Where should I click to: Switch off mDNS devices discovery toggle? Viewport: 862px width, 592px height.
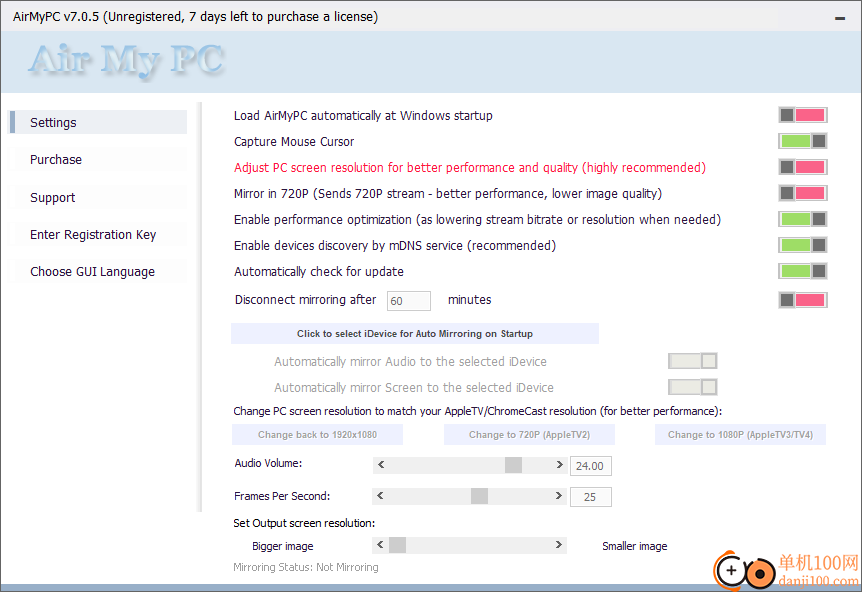(x=803, y=245)
